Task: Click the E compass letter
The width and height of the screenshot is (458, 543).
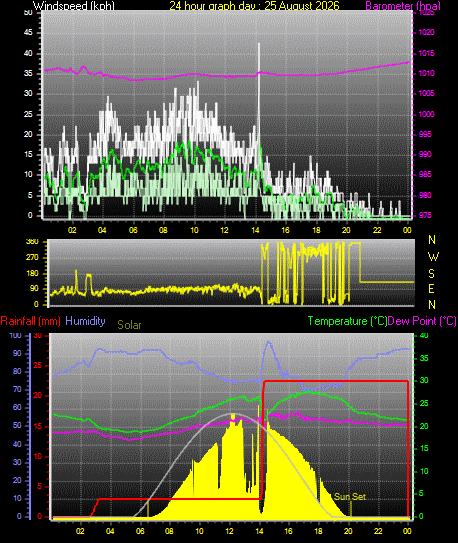Action: 431,288
